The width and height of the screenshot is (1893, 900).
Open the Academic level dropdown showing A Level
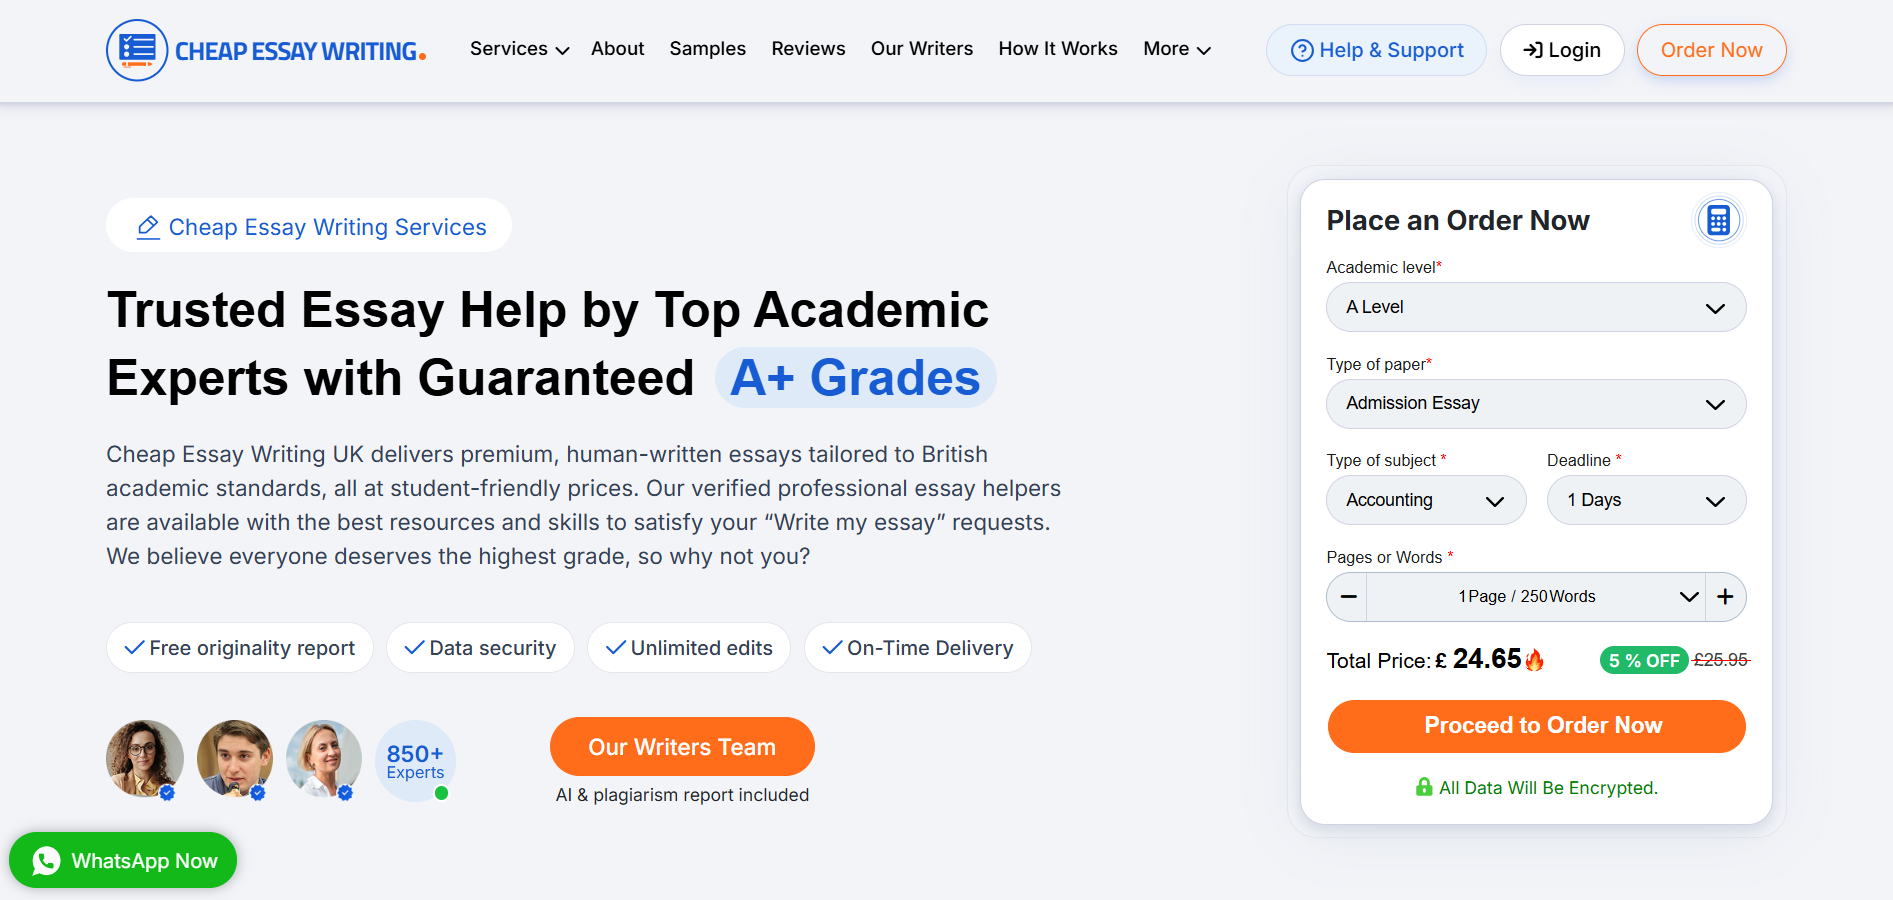[1535, 307]
